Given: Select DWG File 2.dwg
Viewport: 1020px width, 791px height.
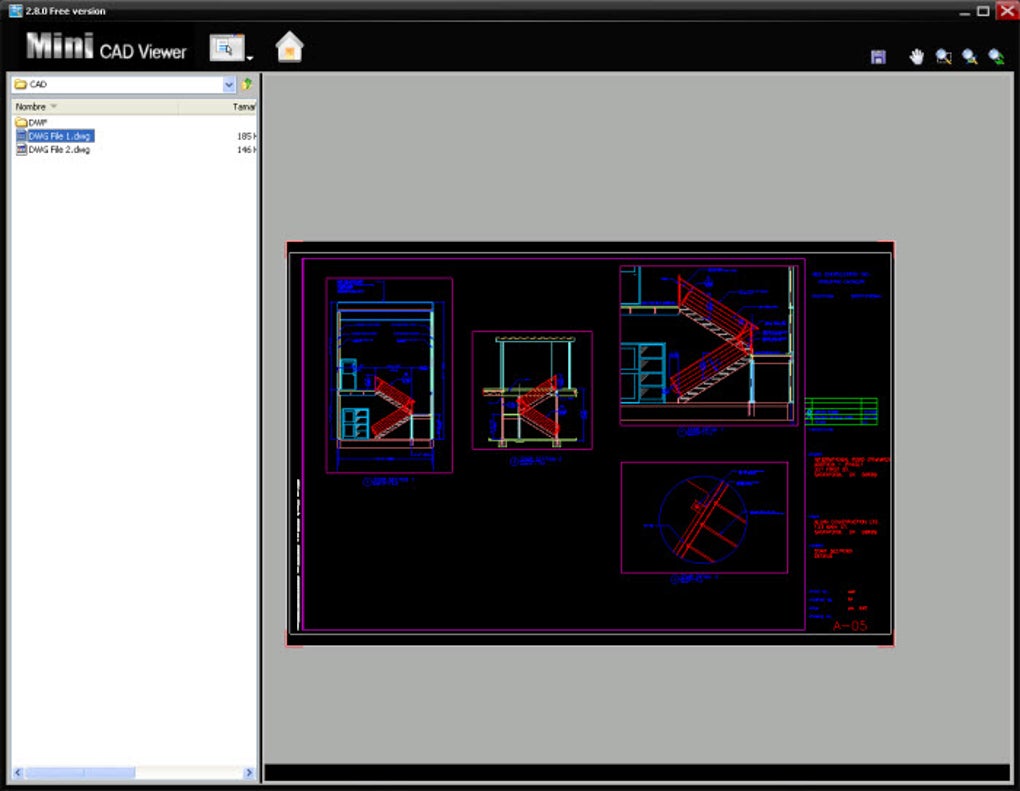Looking at the screenshot, I should [x=53, y=150].
